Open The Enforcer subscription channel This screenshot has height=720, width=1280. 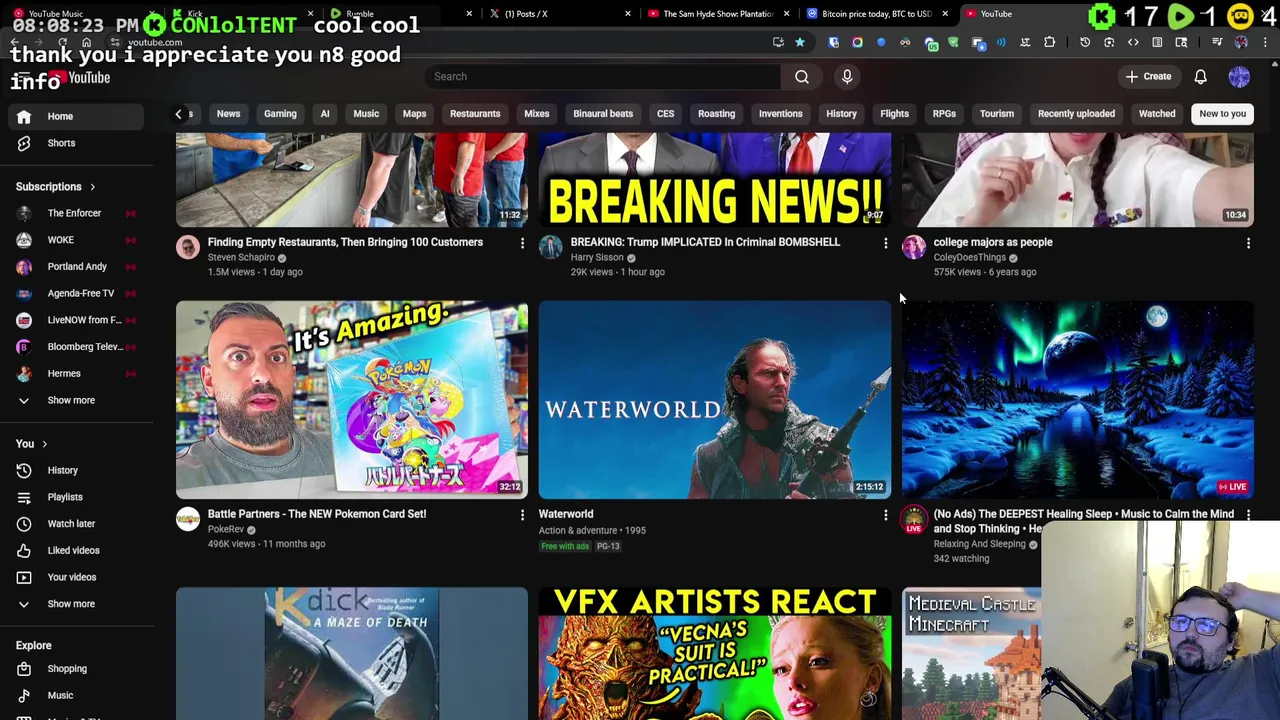click(77, 213)
